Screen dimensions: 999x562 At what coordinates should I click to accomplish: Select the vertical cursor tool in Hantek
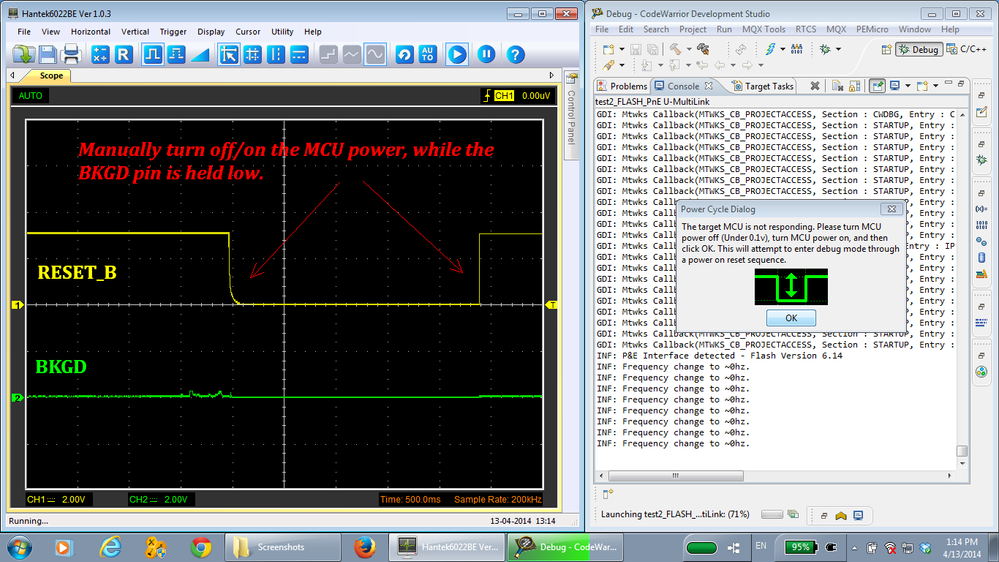(276, 55)
